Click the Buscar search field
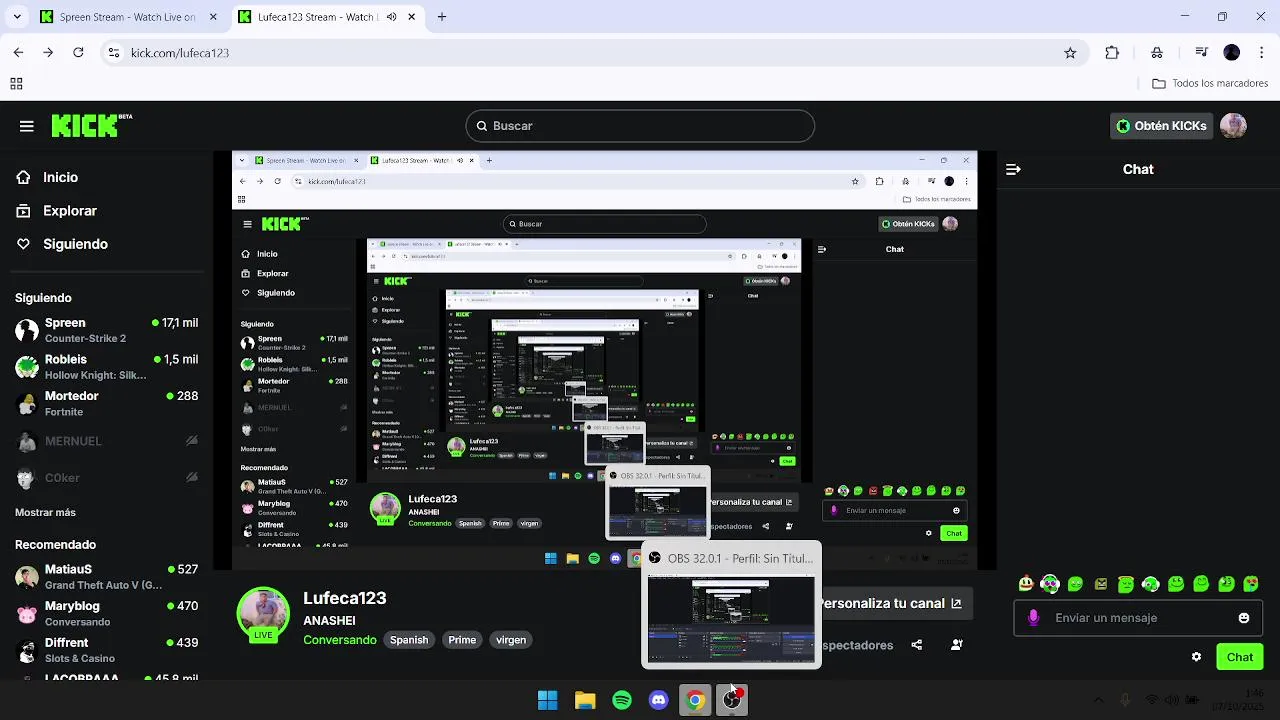The image size is (1280, 720). pyautogui.click(x=640, y=126)
